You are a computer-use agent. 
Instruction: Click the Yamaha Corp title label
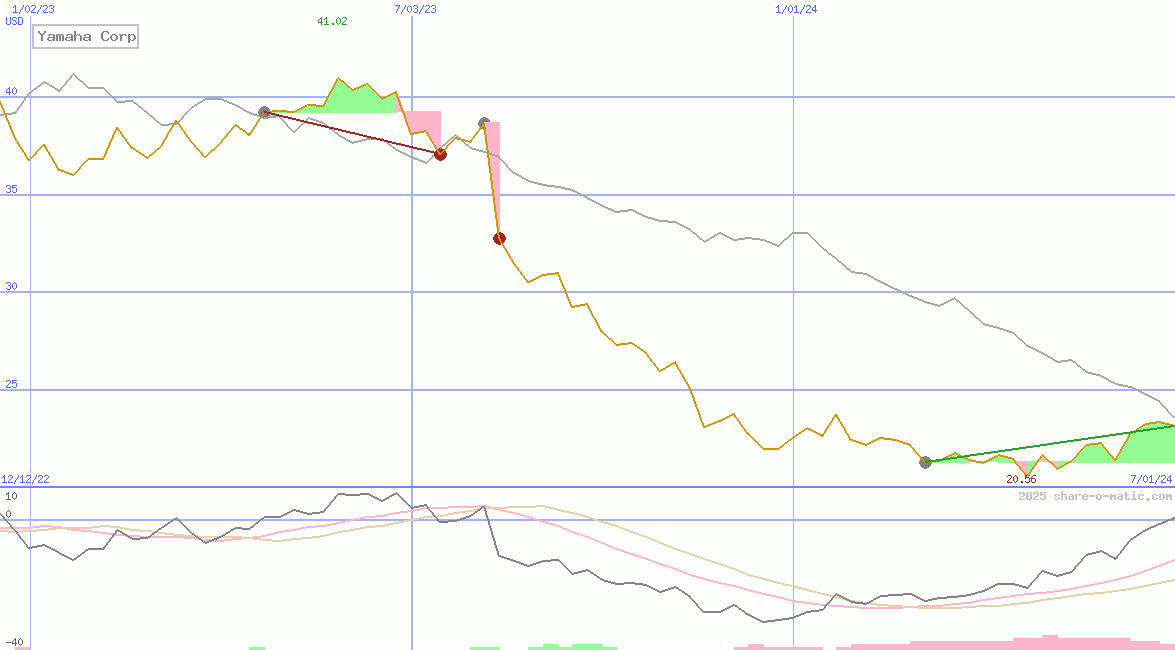tap(86, 37)
